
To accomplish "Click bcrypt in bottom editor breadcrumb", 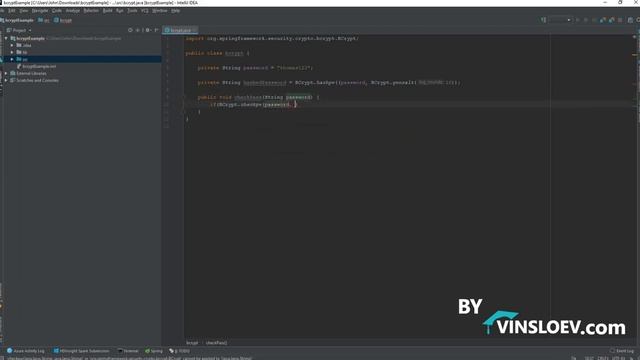I will point(192,343).
